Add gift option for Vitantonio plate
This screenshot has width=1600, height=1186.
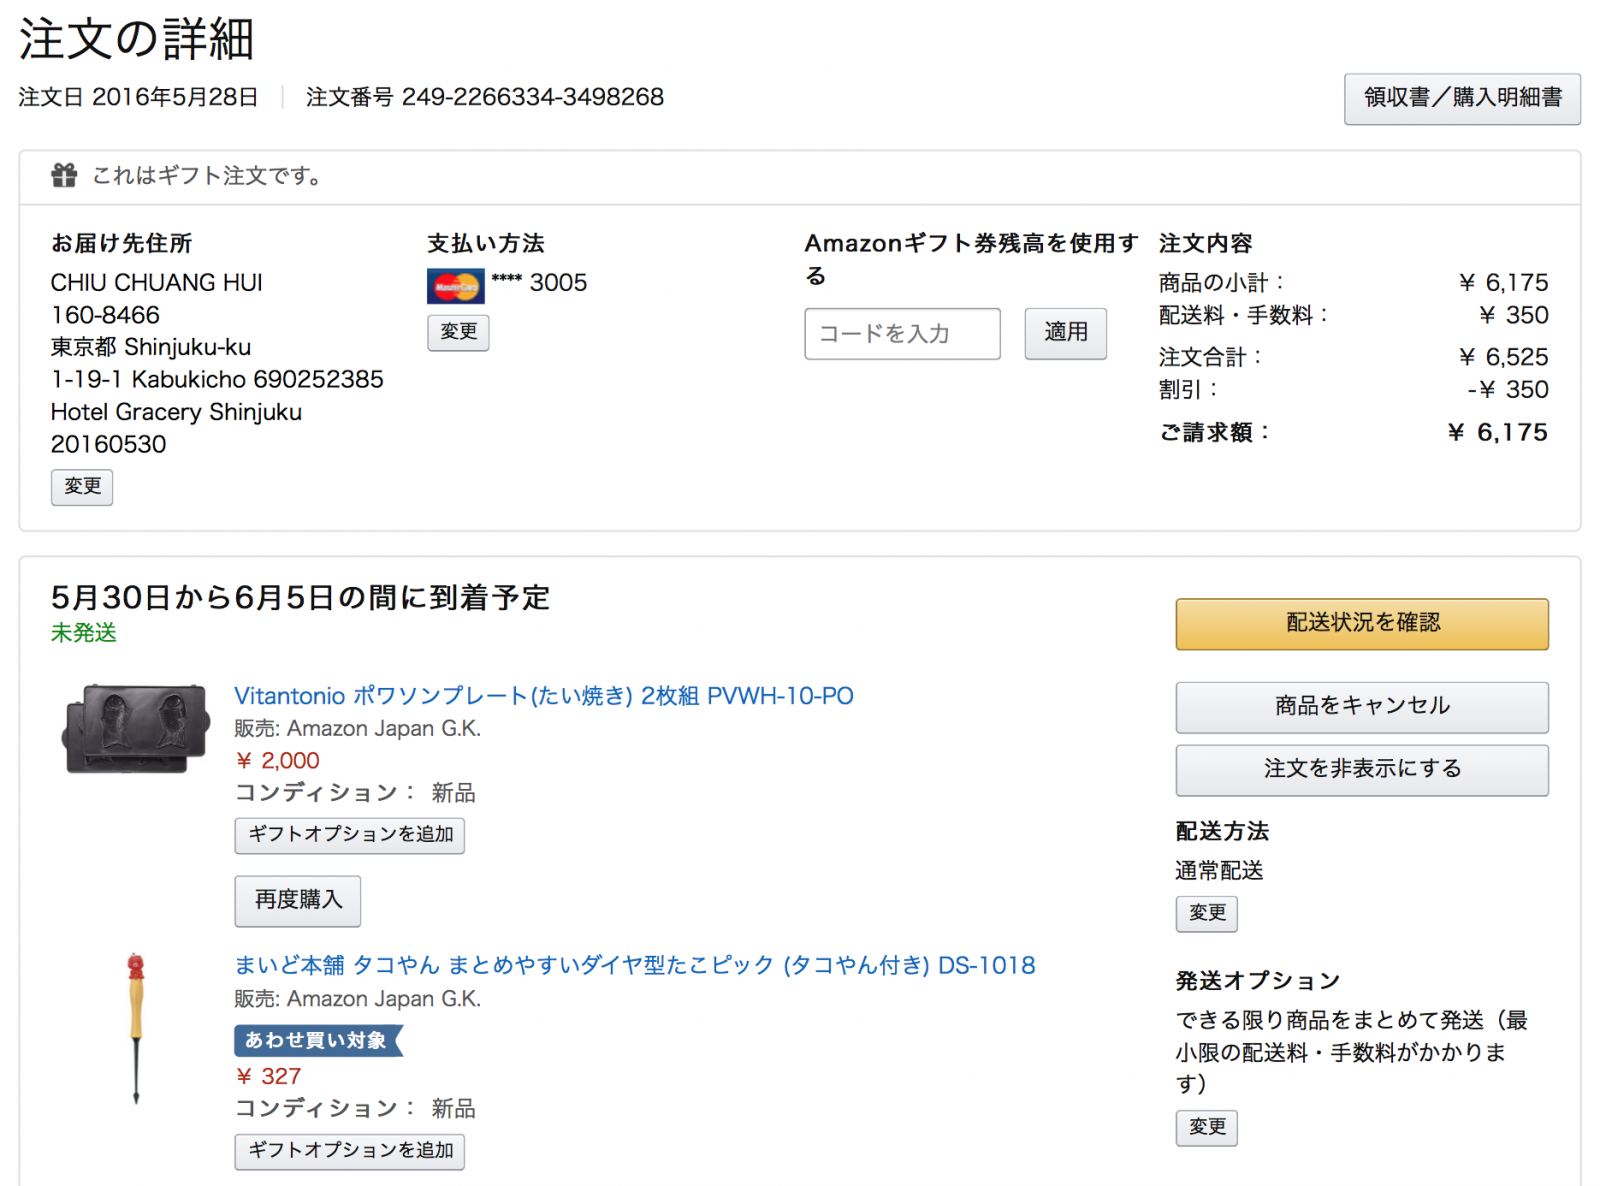(349, 836)
